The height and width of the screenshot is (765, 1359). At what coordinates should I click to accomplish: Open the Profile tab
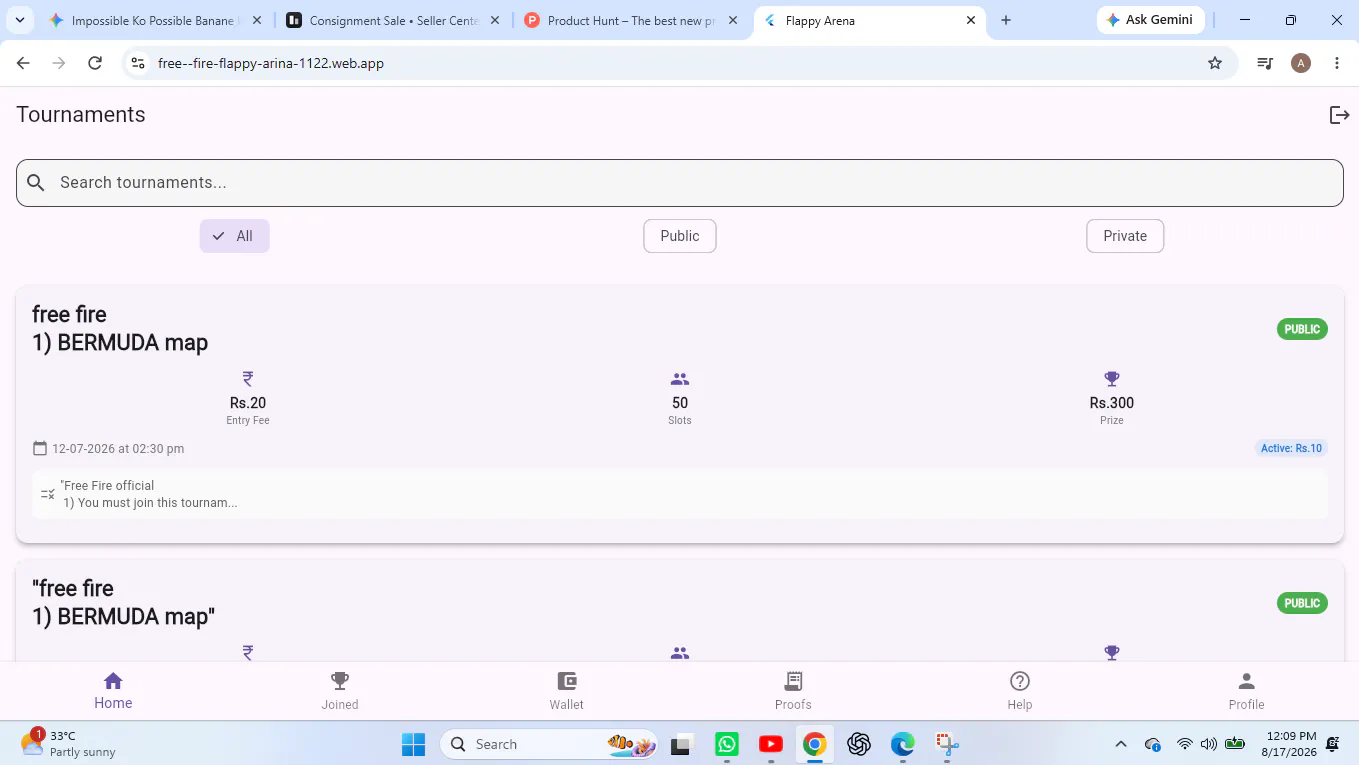coord(1246,691)
